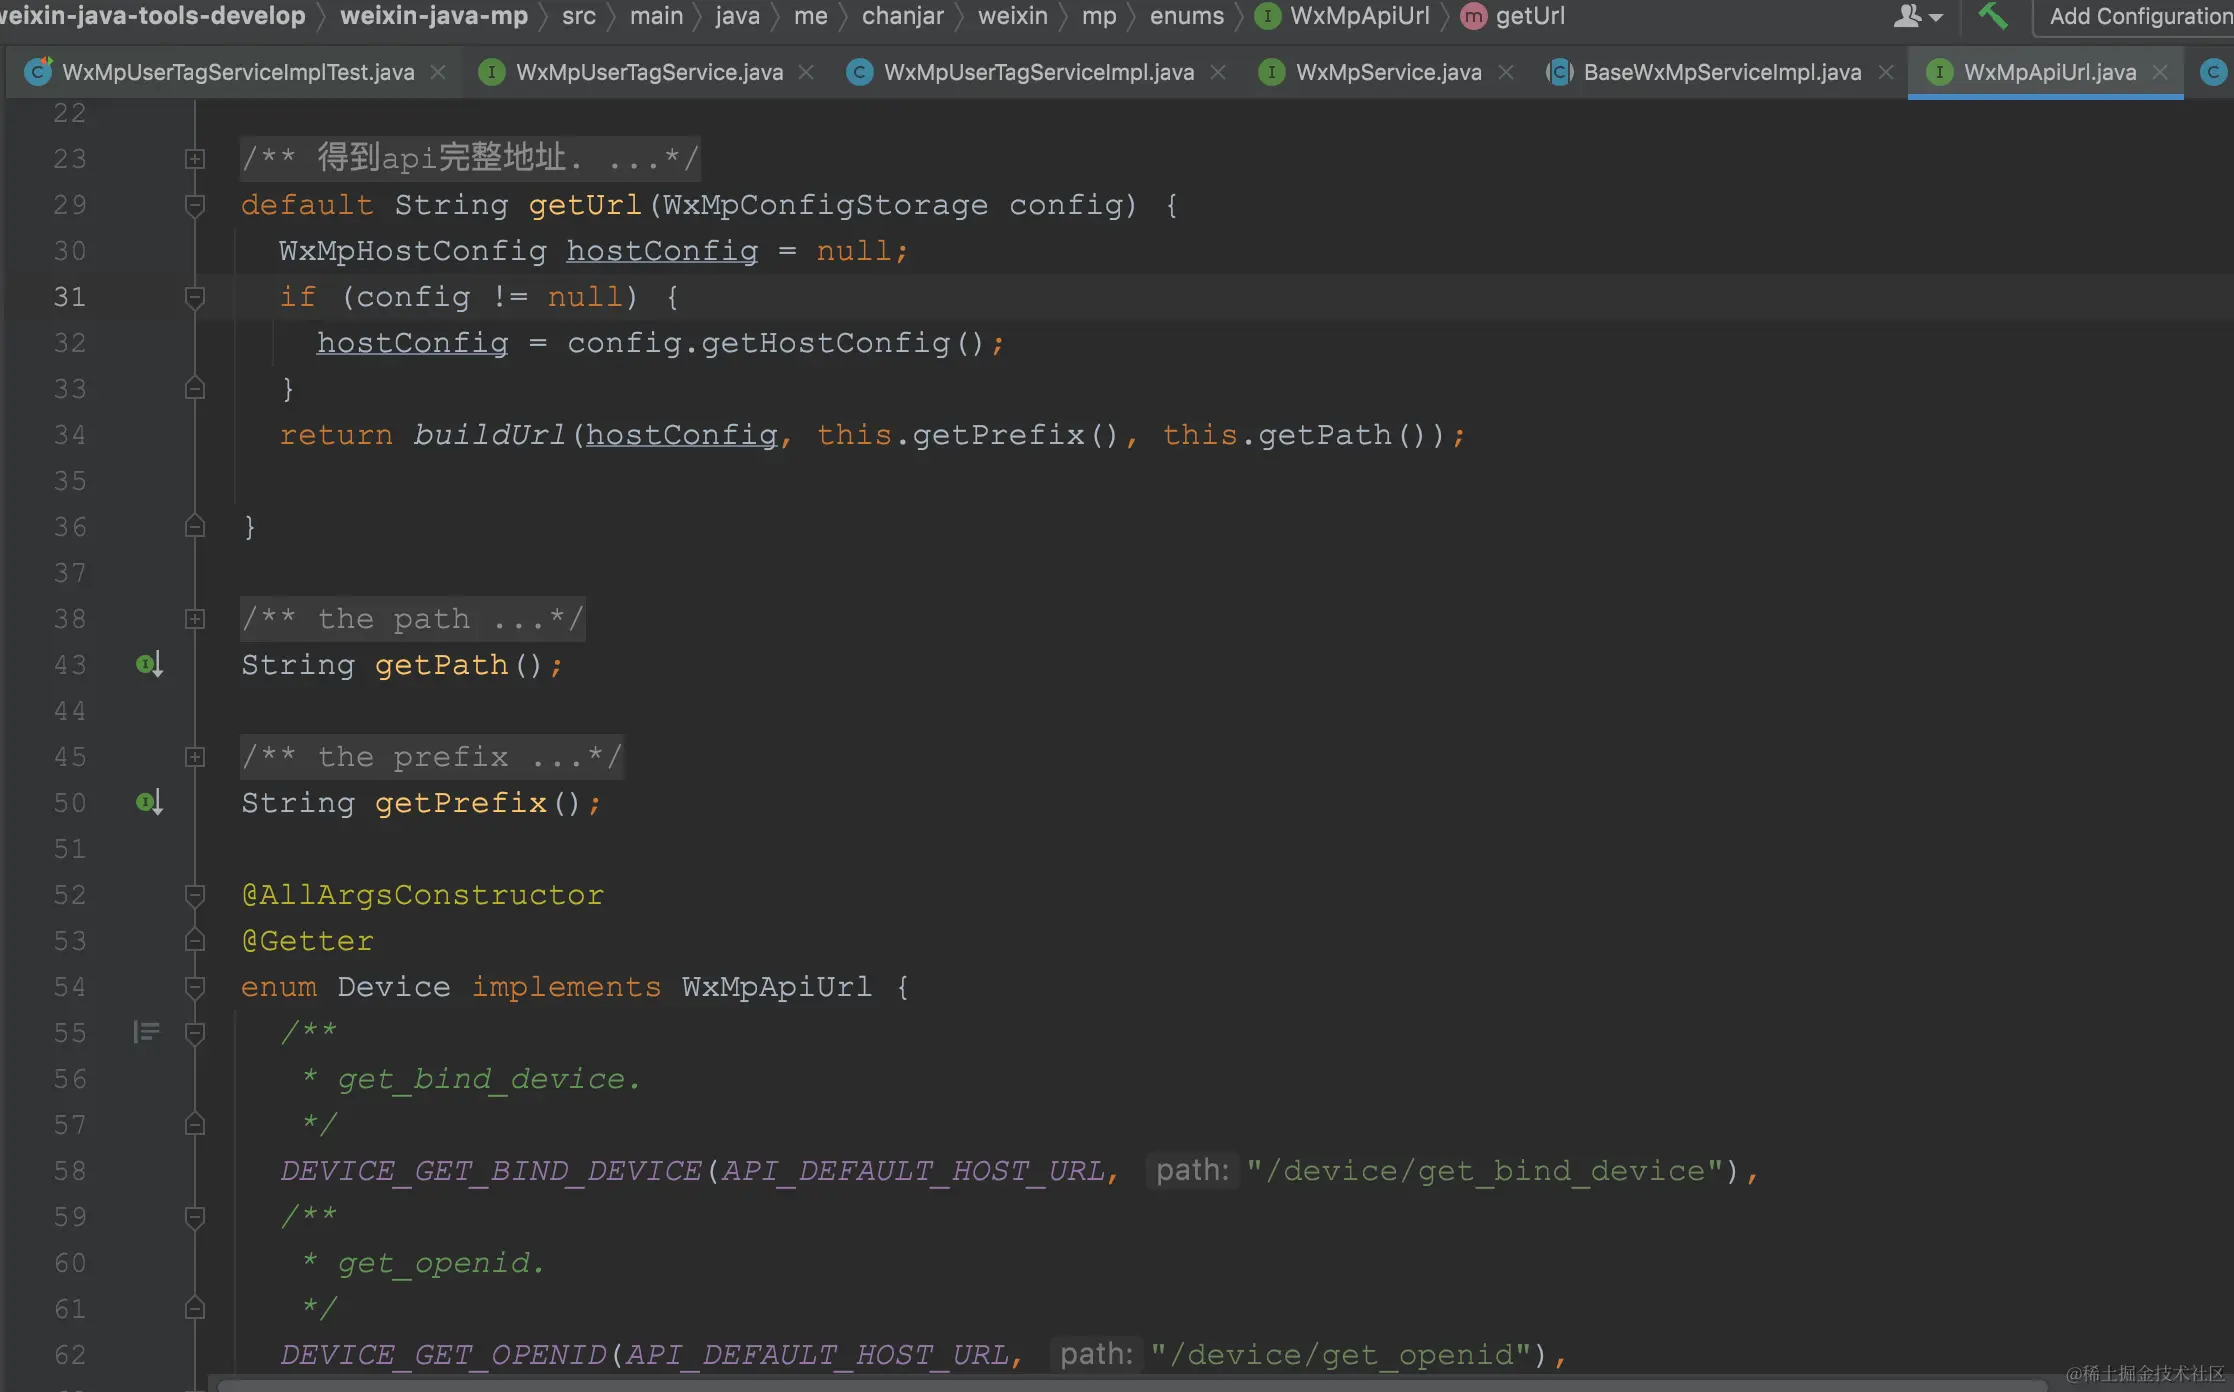The image size is (2234, 1392).
Task: Click getPath method declaration name
Action: click(x=441, y=665)
